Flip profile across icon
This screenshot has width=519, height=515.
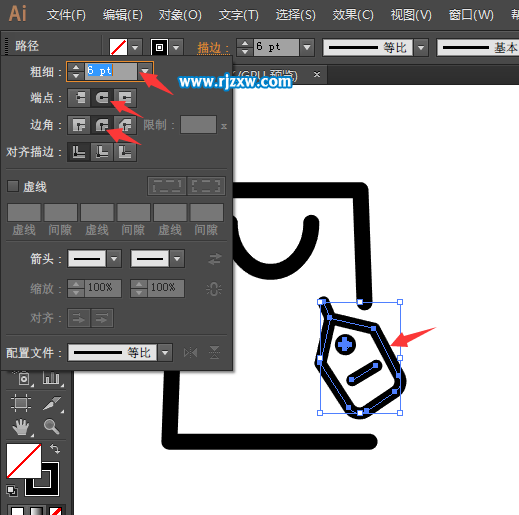[214, 353]
